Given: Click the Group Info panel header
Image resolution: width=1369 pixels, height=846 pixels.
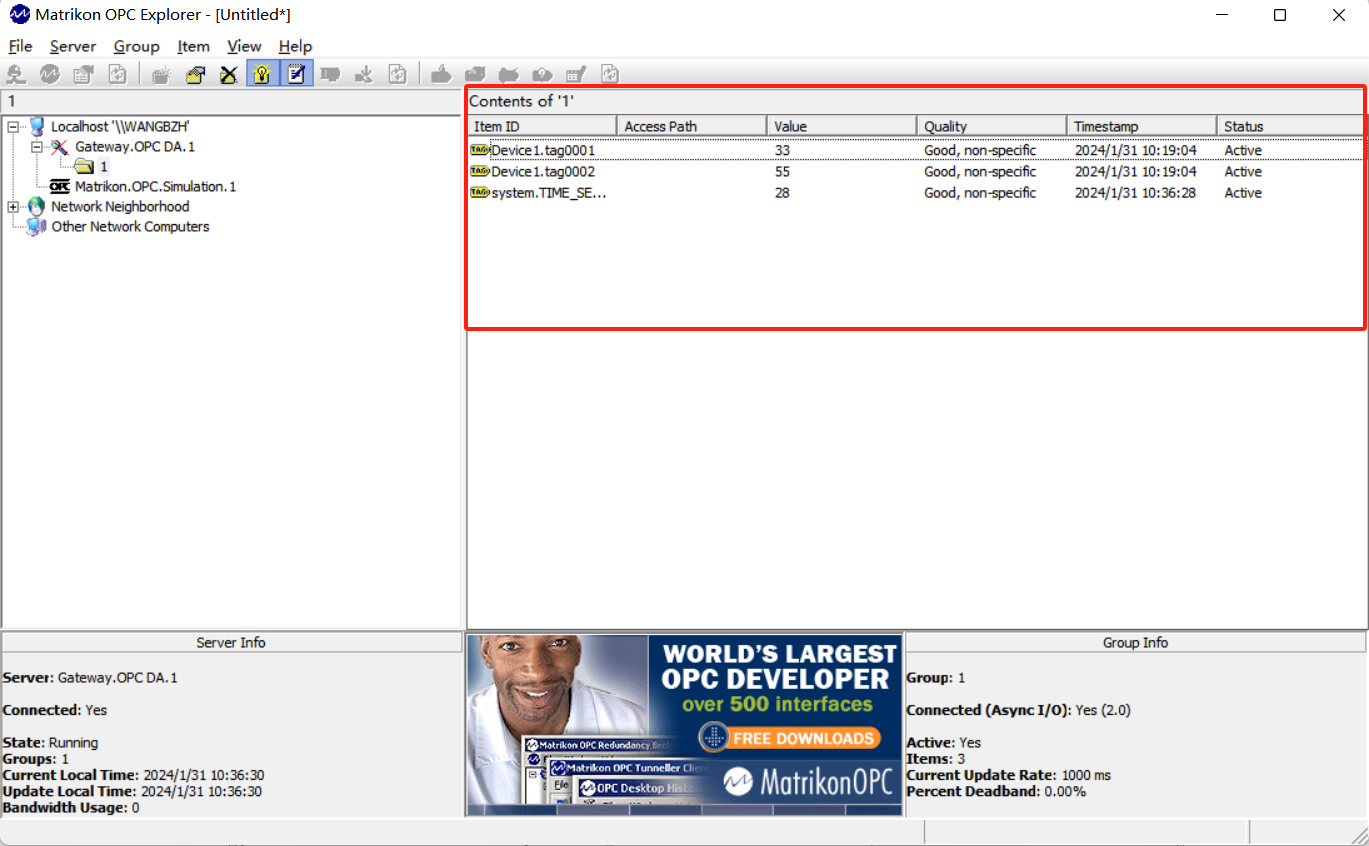Looking at the screenshot, I should pos(1135,642).
